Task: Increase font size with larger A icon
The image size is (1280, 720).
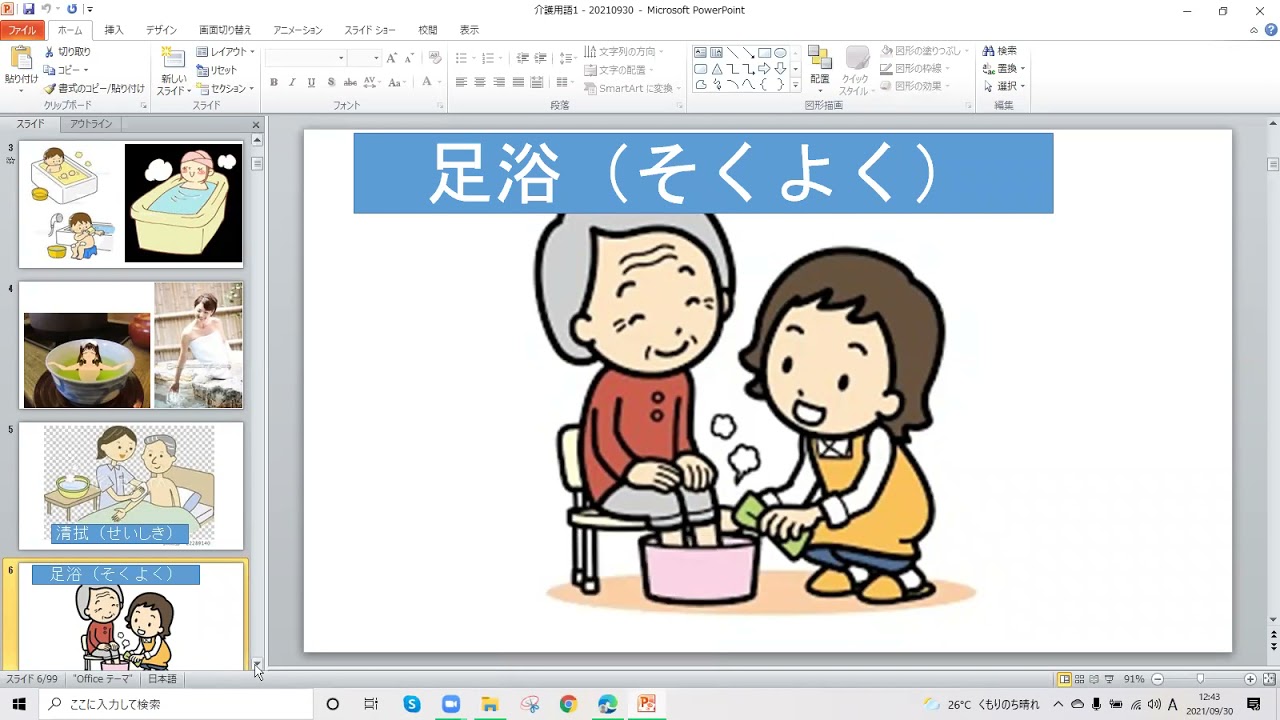Action: tap(391, 58)
